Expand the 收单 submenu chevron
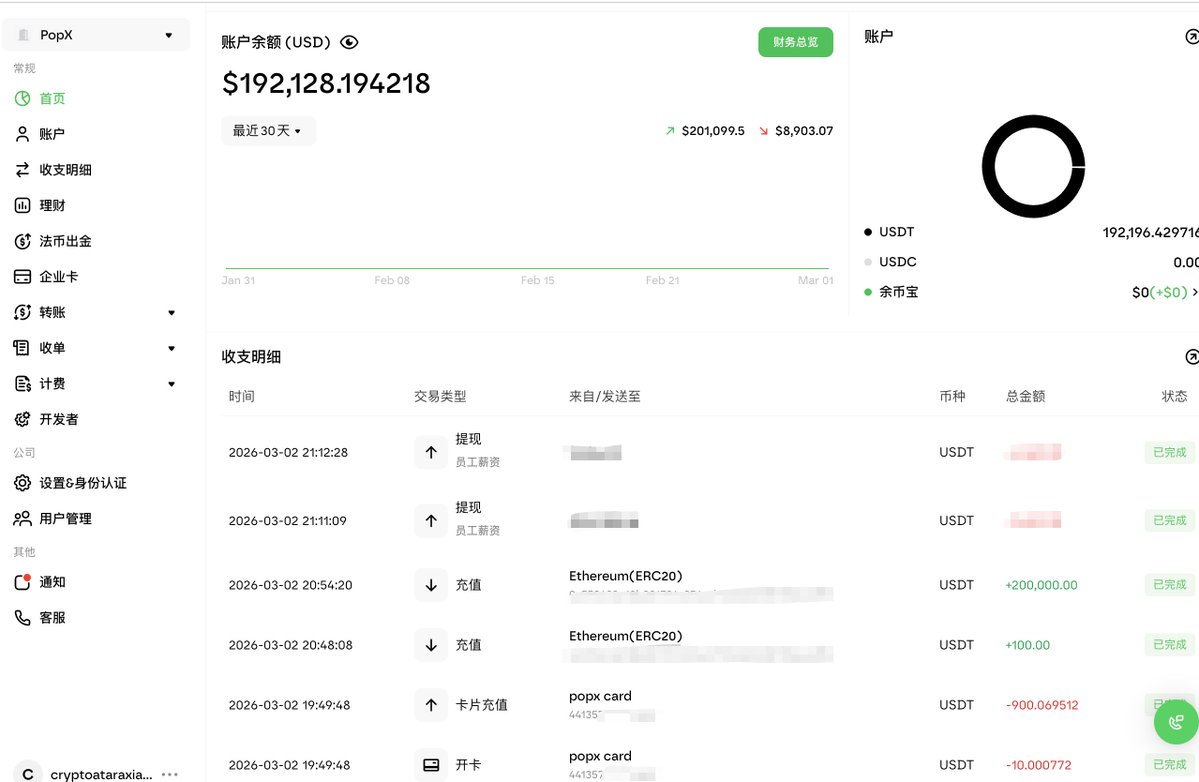This screenshot has height=782, width=1199. pos(171,349)
